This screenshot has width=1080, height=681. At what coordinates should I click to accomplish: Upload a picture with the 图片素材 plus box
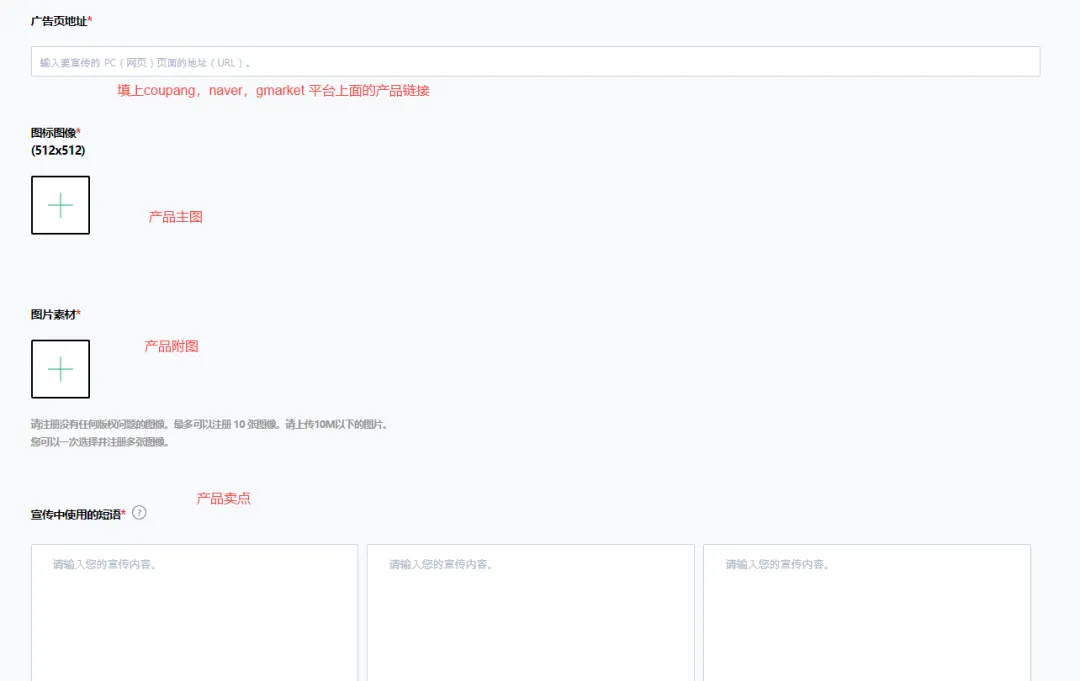click(61, 369)
